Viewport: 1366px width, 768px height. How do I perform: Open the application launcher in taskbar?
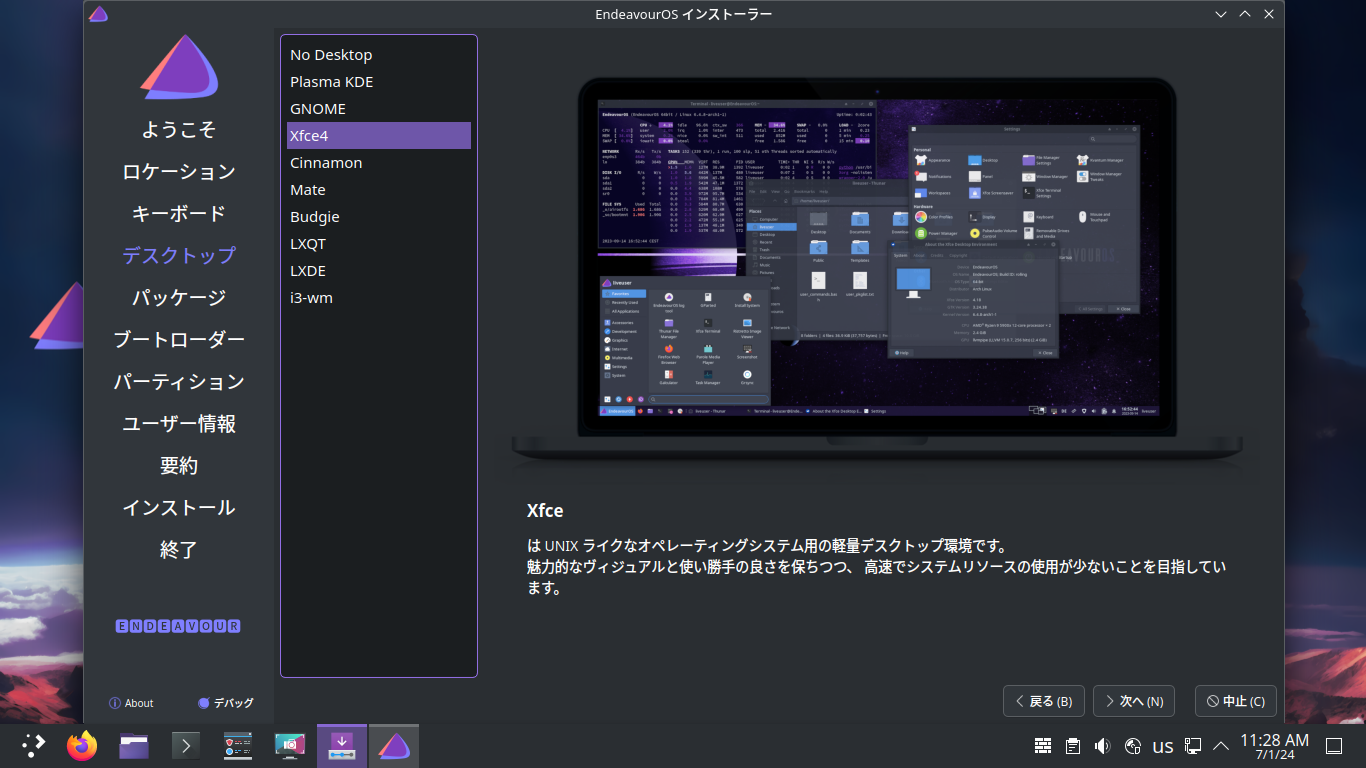tap(35, 745)
